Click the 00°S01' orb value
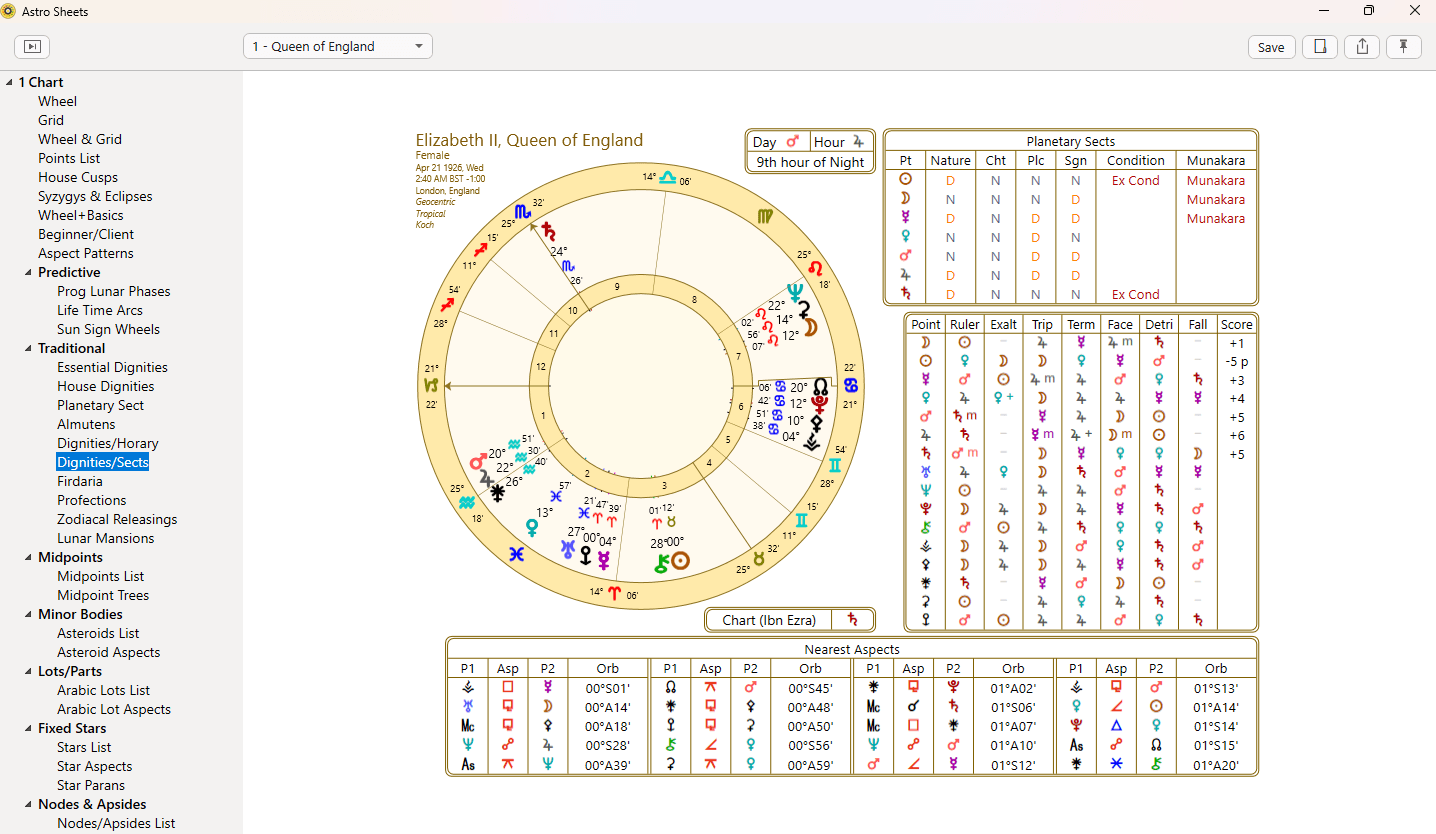Viewport: 1436px width, 834px height. pyautogui.click(x=608, y=688)
